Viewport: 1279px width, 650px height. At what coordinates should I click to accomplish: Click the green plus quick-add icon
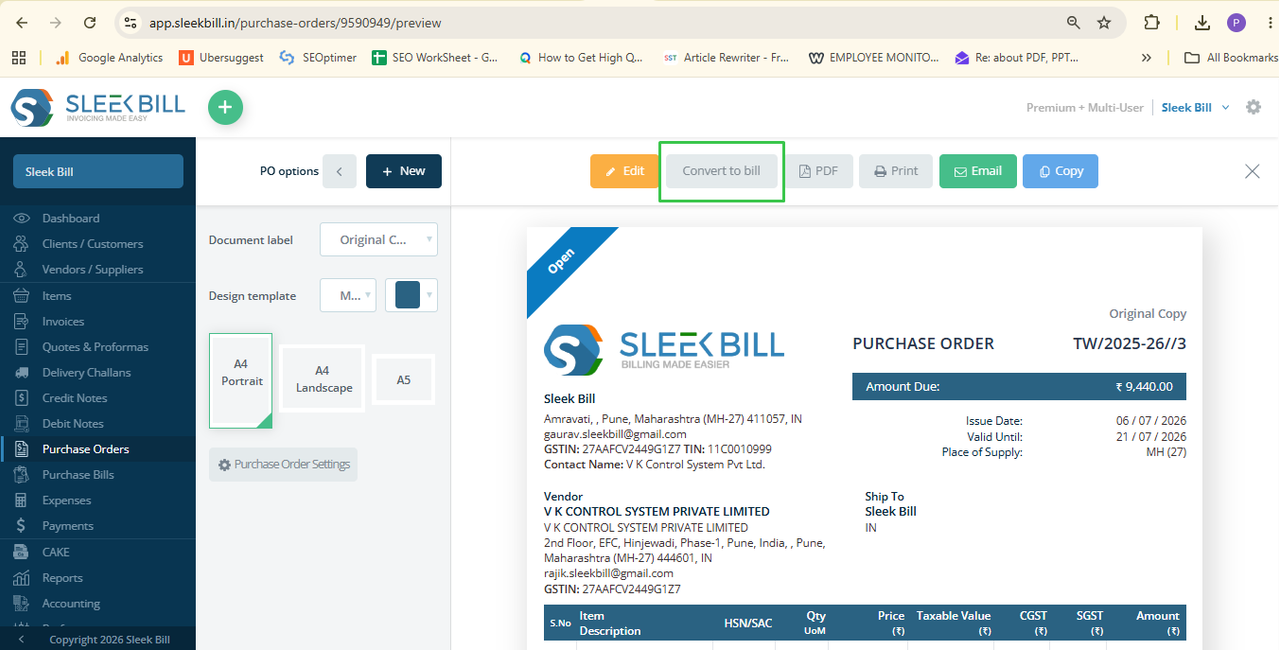click(225, 107)
